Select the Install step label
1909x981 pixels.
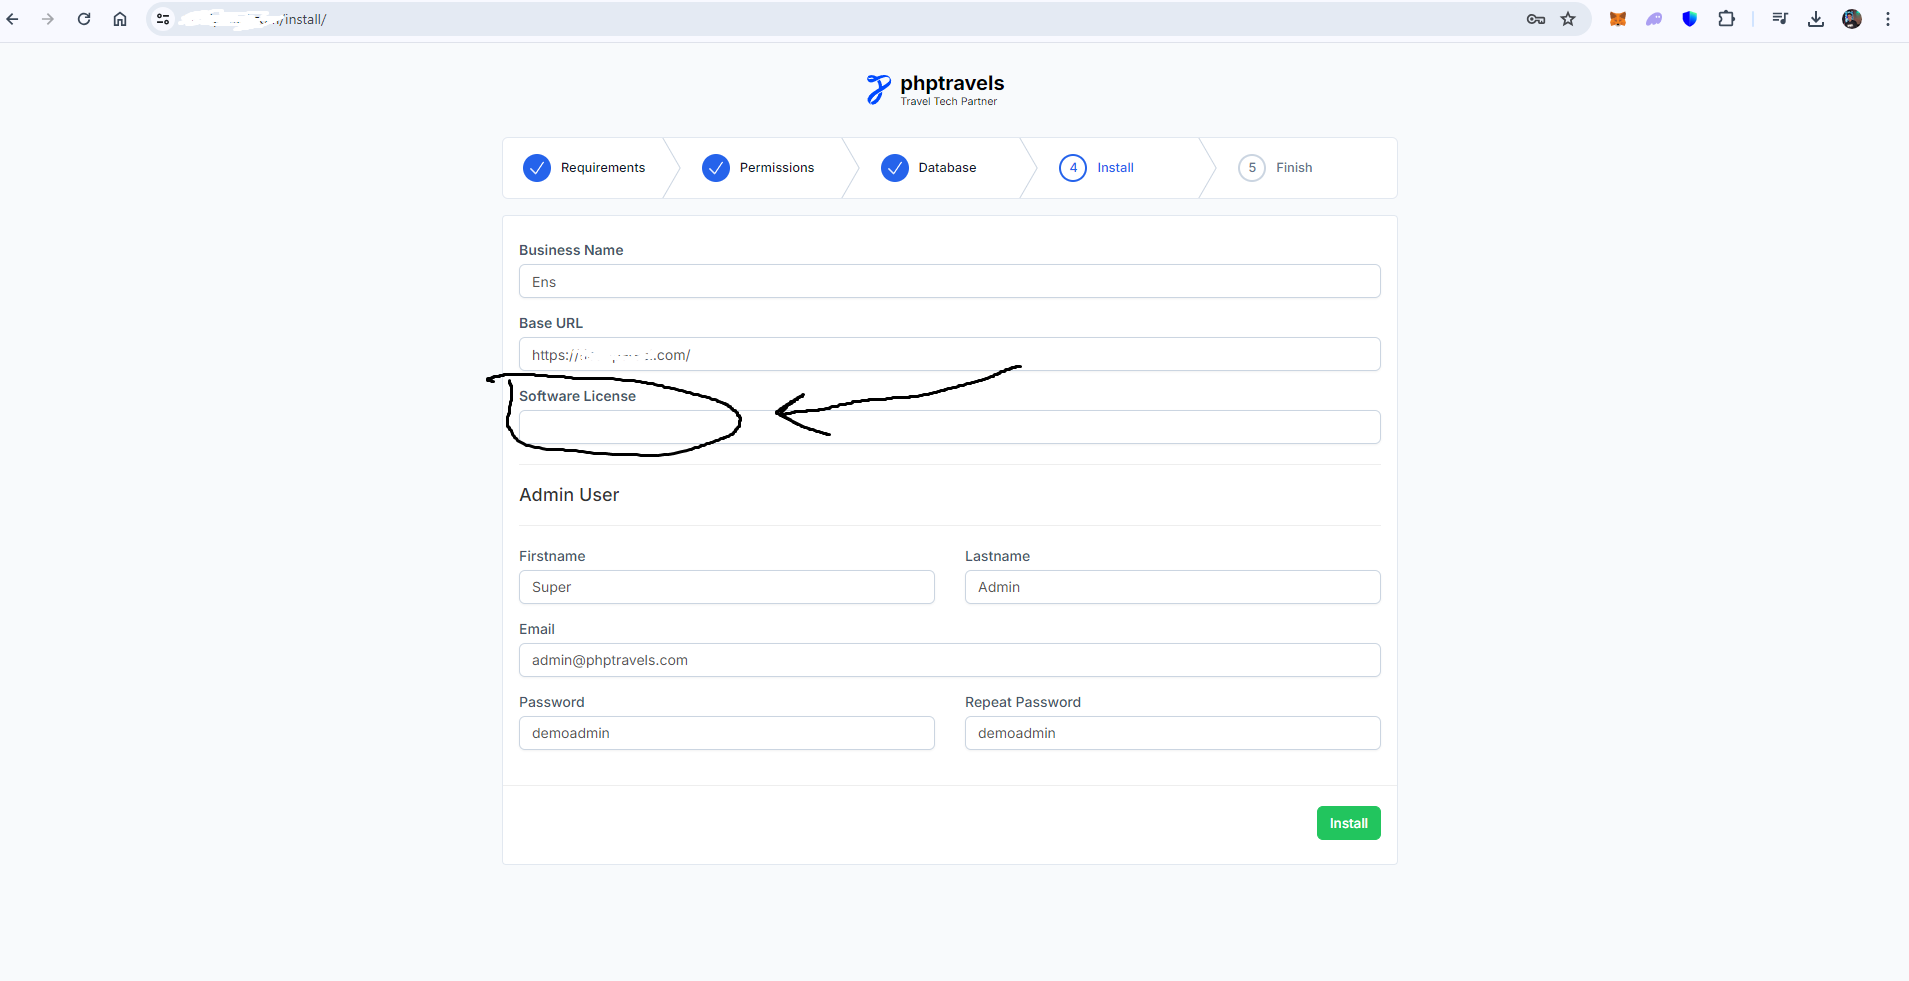click(1116, 168)
